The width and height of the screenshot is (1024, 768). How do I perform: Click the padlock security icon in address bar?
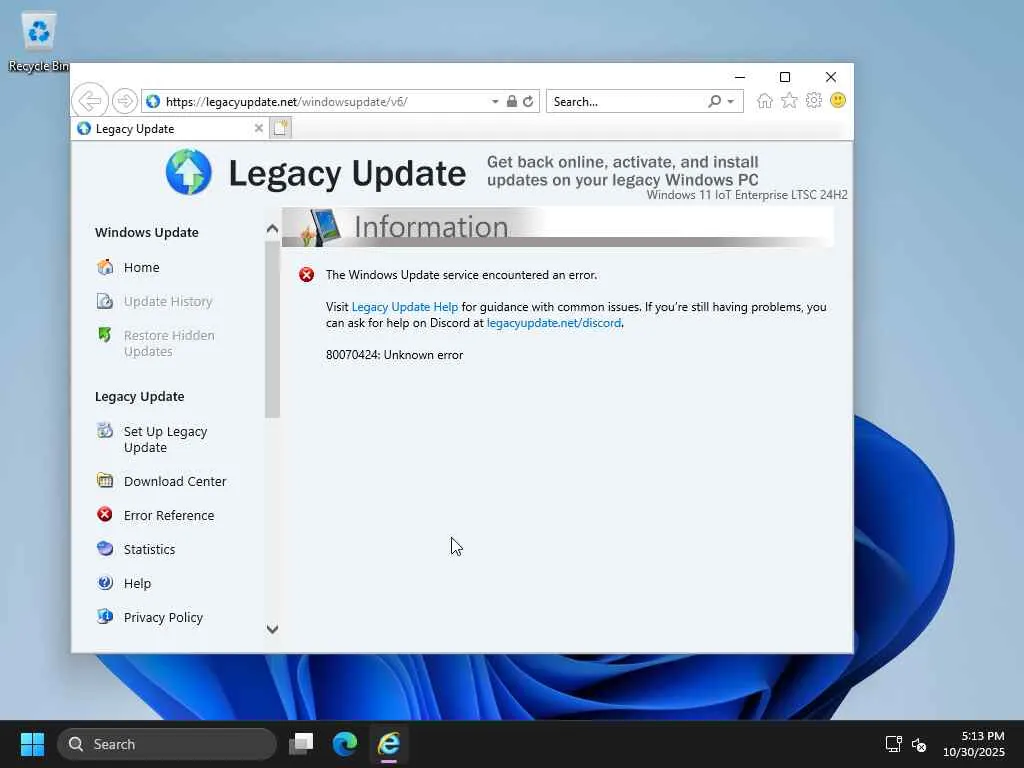pos(512,101)
